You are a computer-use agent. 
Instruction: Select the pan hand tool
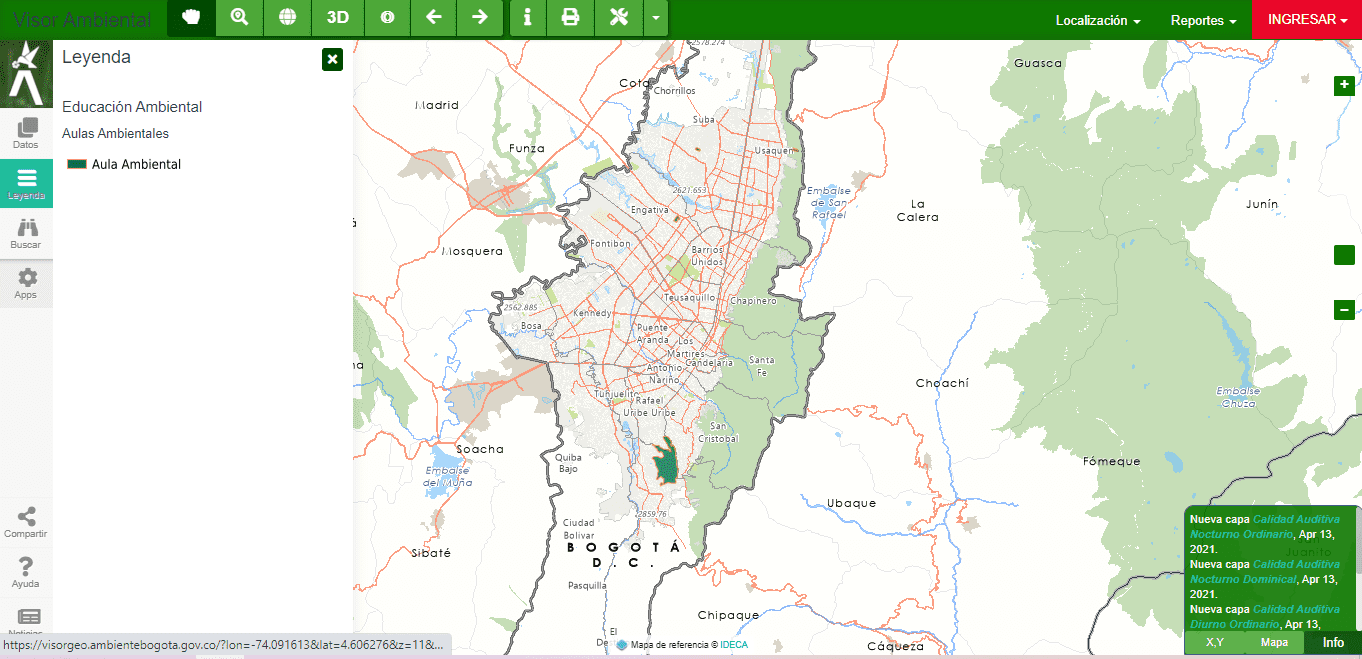click(191, 18)
